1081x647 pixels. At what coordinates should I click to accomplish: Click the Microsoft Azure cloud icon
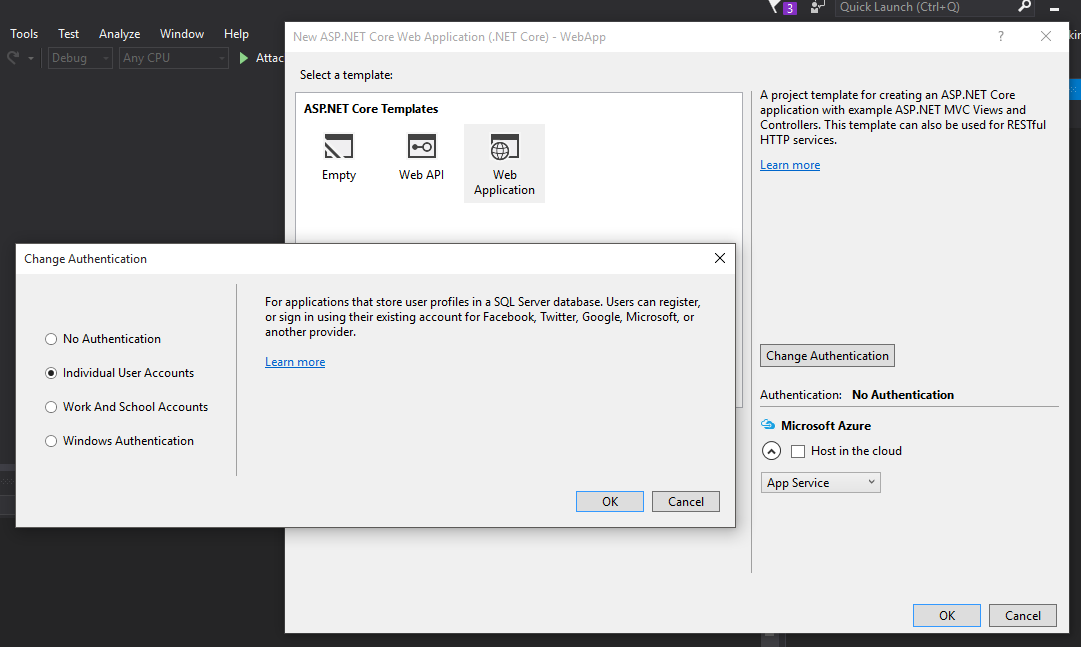coord(768,425)
